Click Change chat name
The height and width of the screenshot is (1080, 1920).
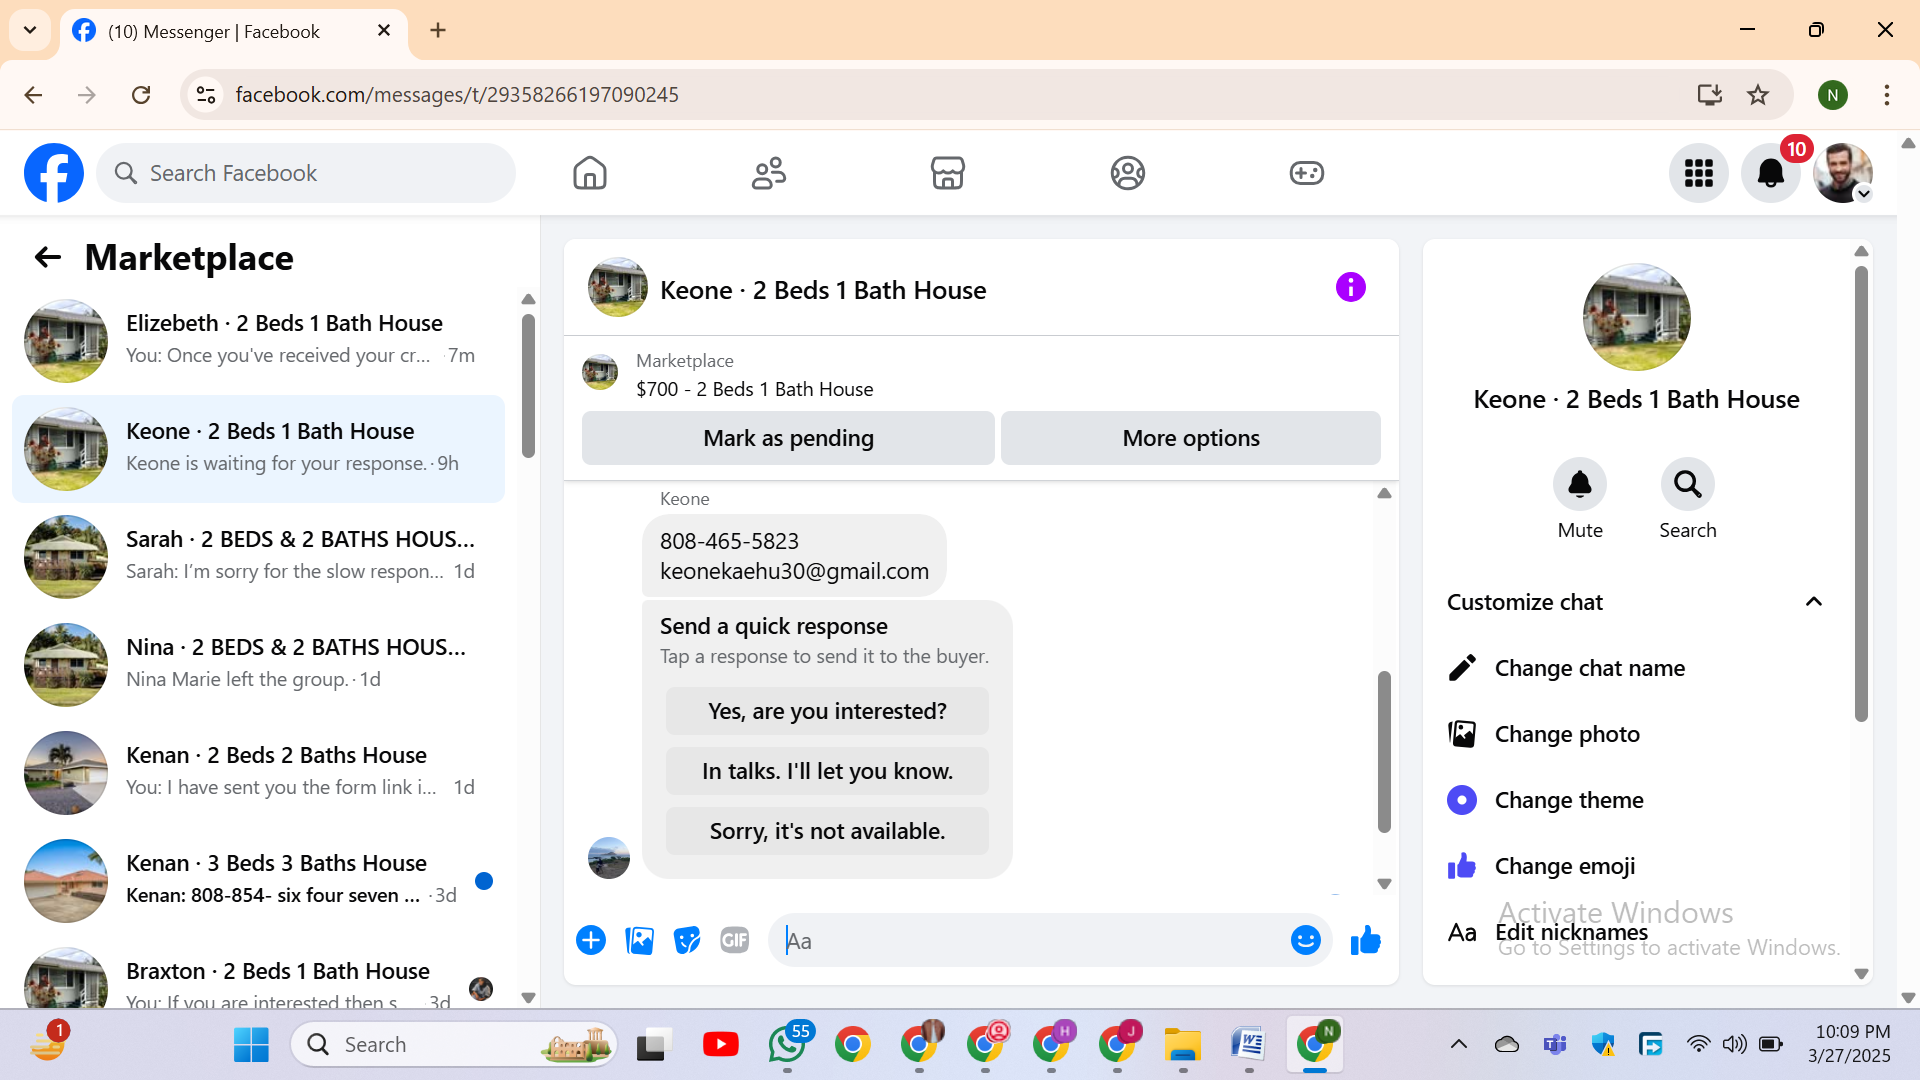point(1637,668)
